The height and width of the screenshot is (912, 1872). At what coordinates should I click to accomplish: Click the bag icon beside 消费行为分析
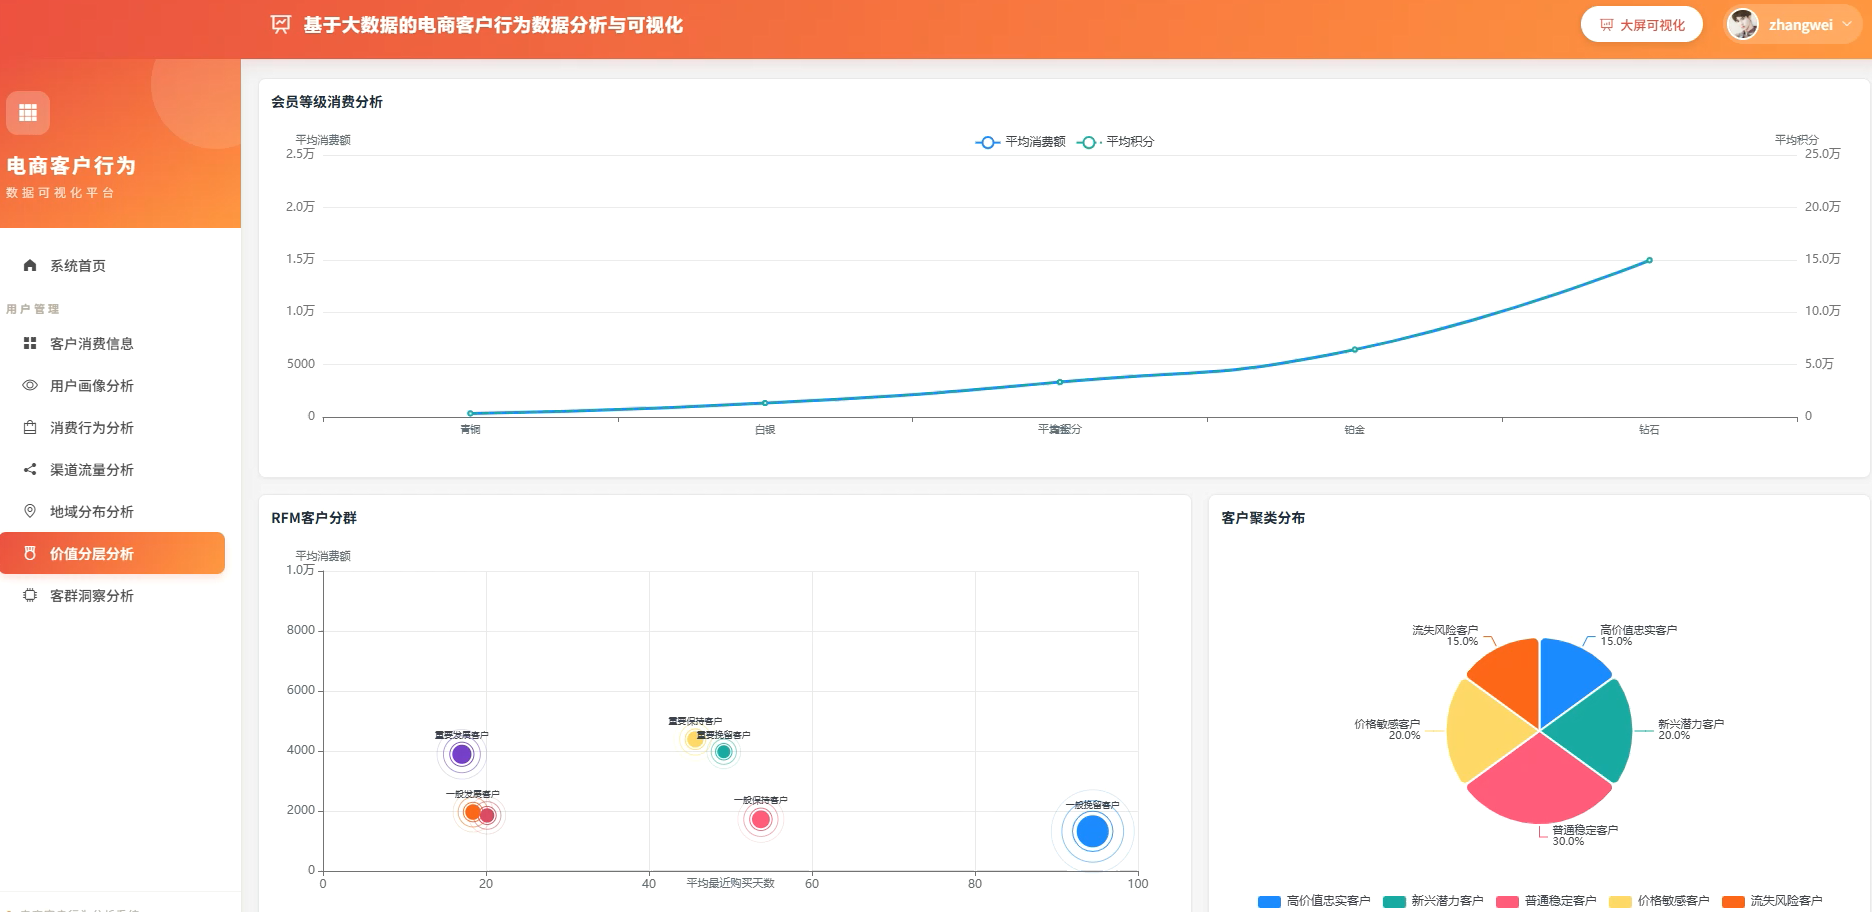click(x=30, y=427)
